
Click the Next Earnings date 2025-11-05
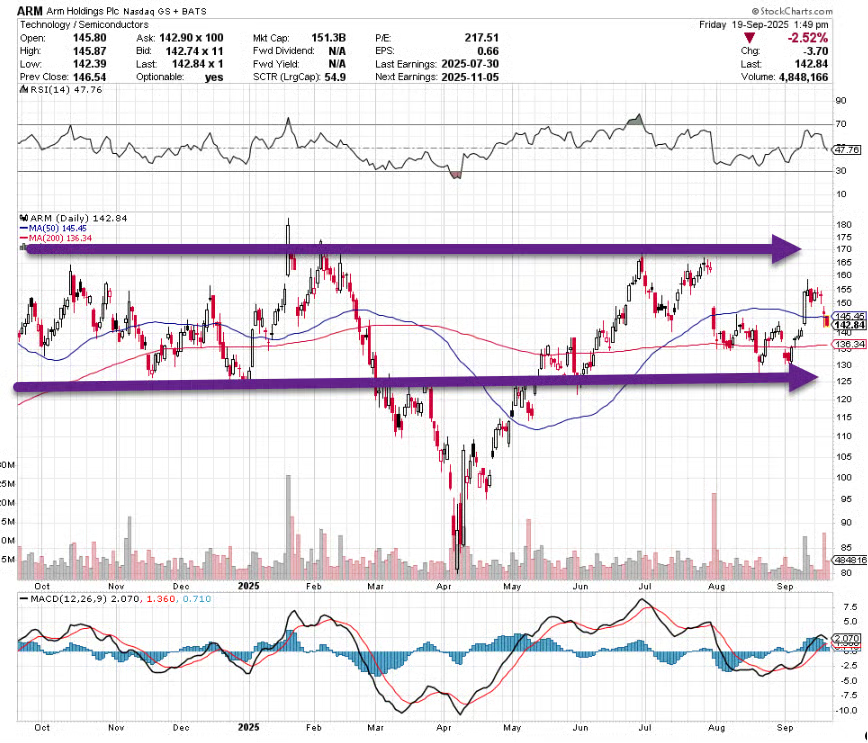pos(470,77)
